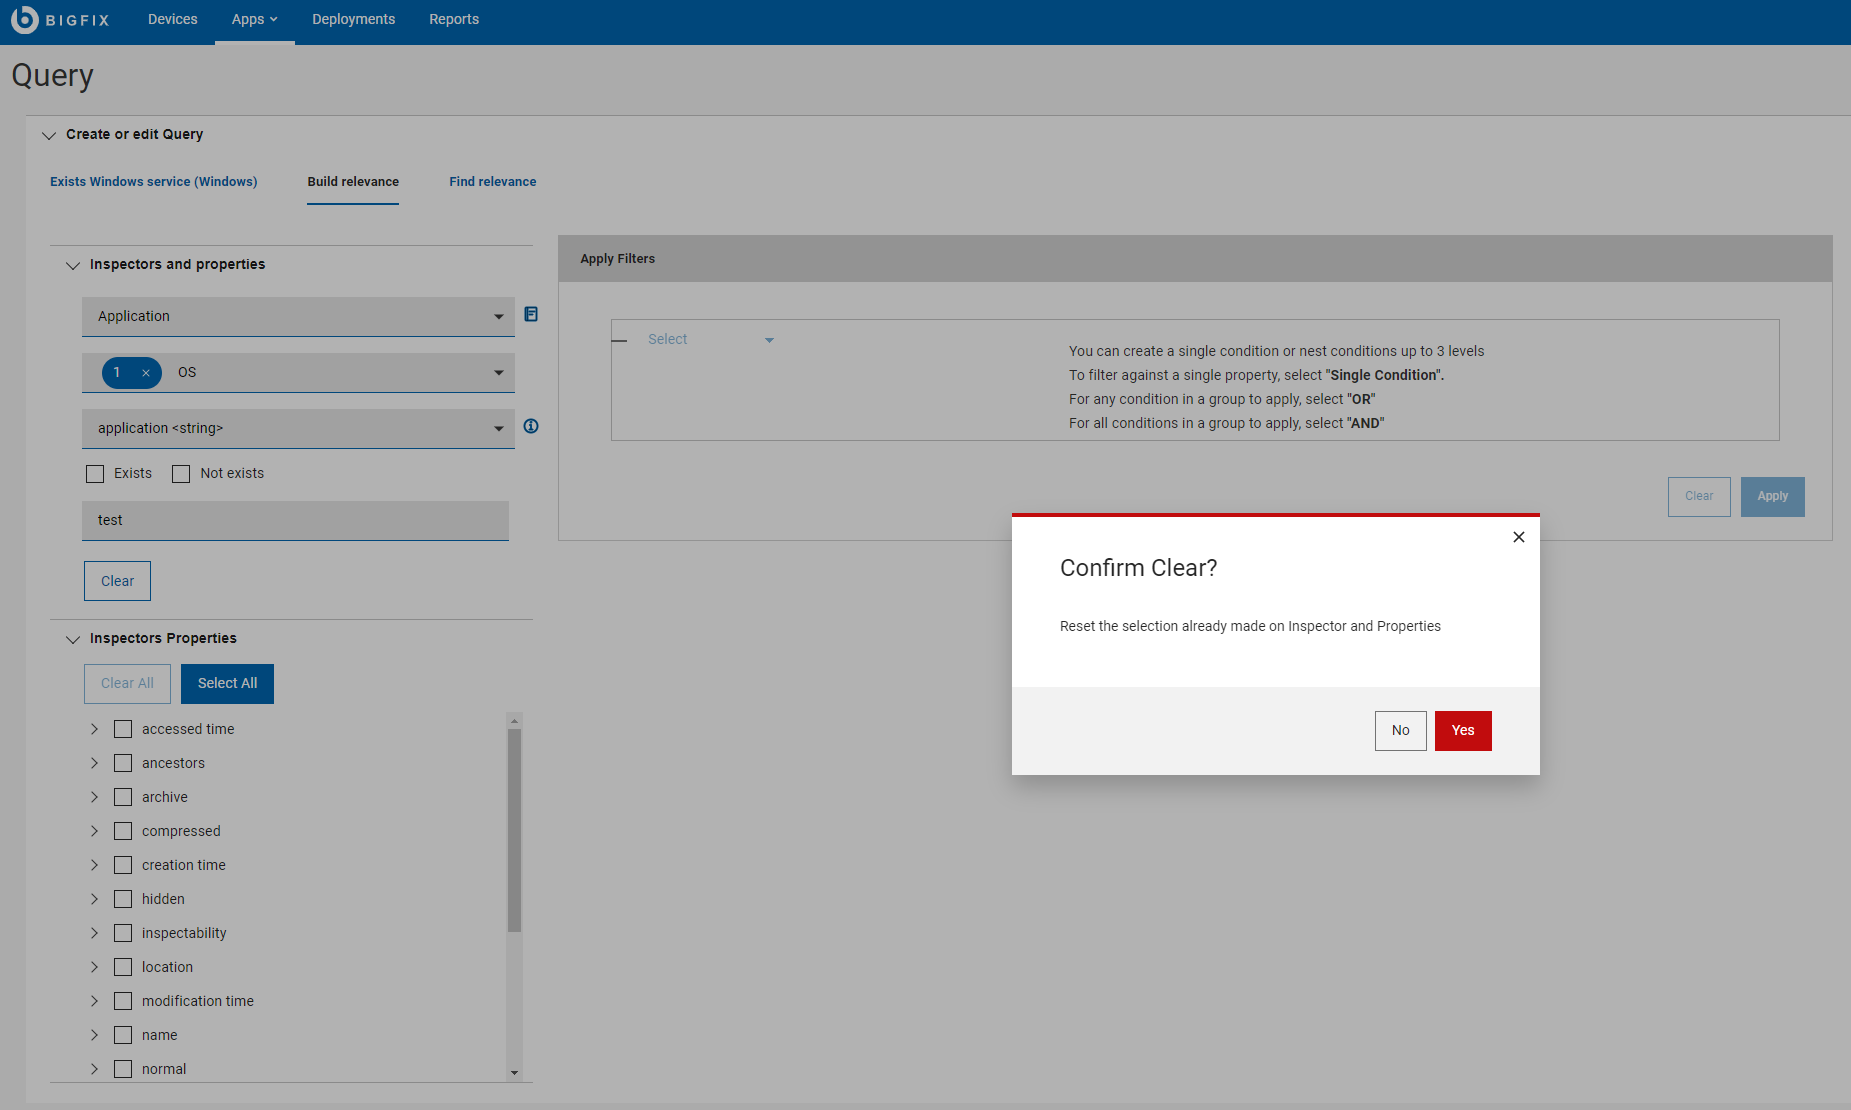
Task: Click No to cancel the clear
Action: pyautogui.click(x=1400, y=730)
